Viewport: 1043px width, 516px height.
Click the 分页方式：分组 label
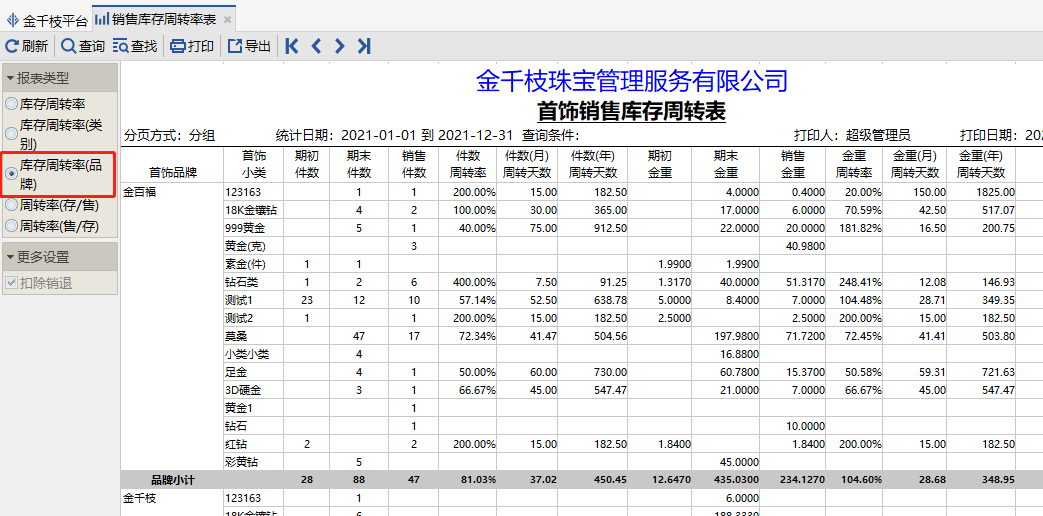click(170, 136)
